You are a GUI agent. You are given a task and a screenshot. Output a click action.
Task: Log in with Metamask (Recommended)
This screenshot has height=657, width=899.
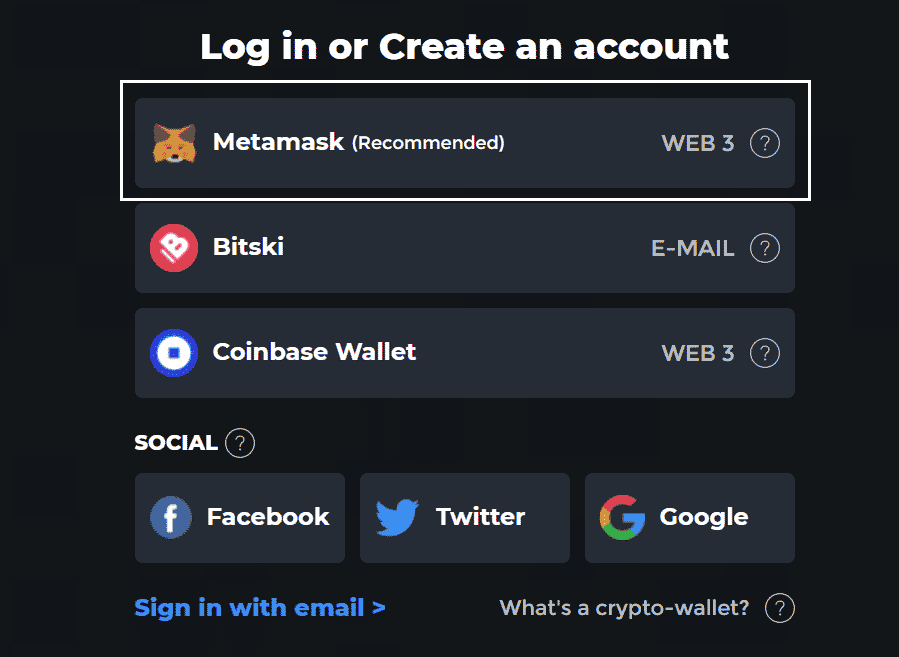coord(465,143)
